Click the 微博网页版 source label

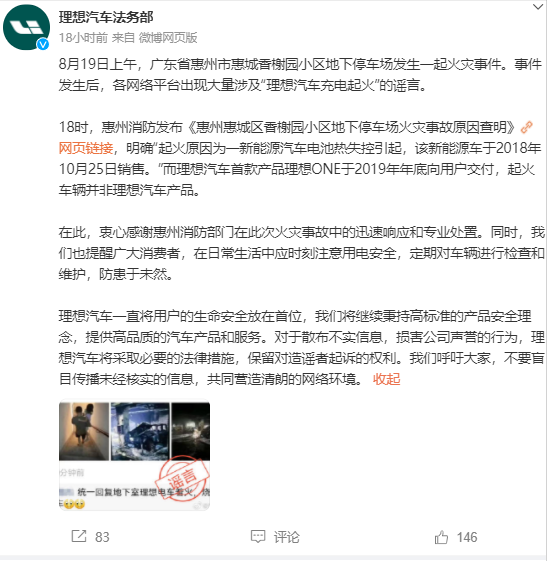(168, 38)
